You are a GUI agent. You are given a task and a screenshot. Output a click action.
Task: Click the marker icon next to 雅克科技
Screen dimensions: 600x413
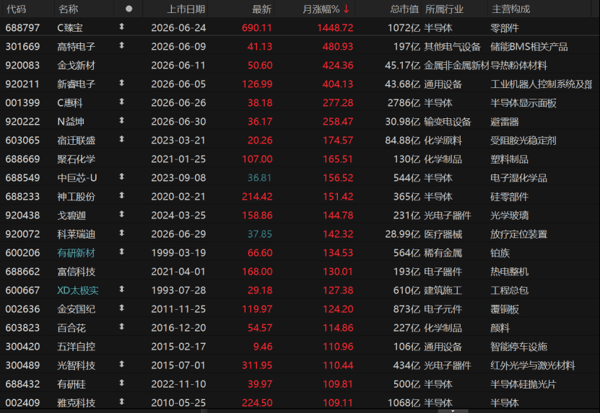coord(122,402)
